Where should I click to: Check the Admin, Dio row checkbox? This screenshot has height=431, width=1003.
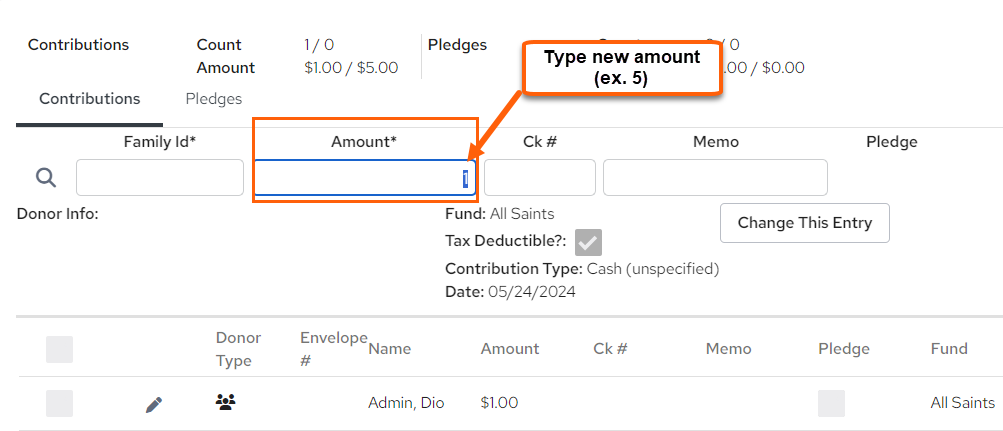coord(59,404)
